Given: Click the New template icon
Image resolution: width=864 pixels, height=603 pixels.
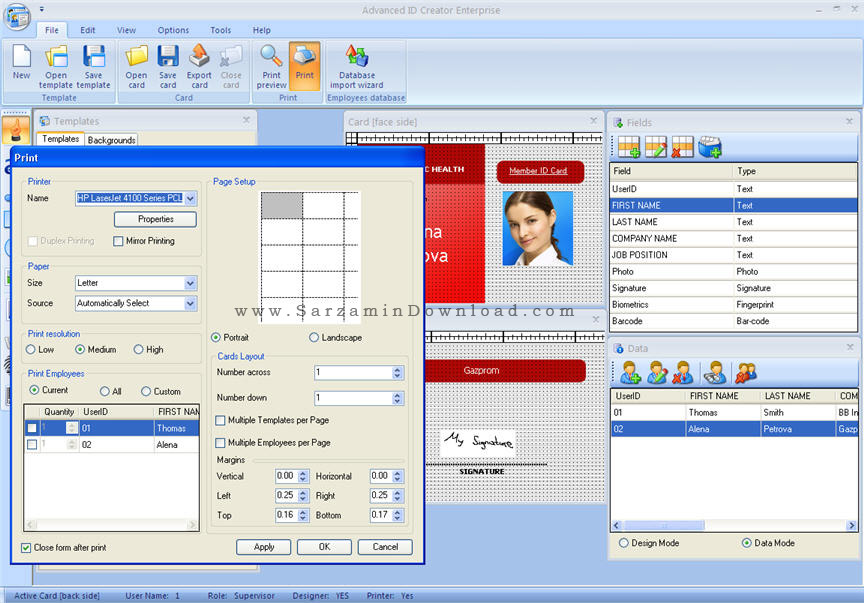Looking at the screenshot, I should [21, 62].
